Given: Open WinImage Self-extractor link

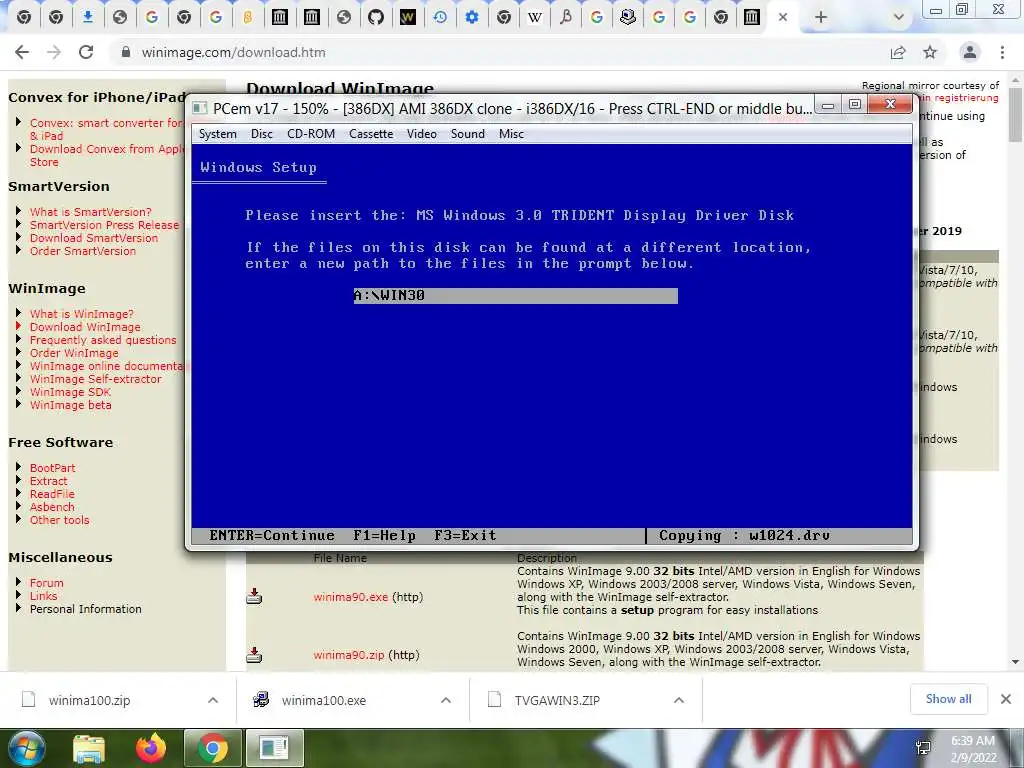Looking at the screenshot, I should click(95, 379).
